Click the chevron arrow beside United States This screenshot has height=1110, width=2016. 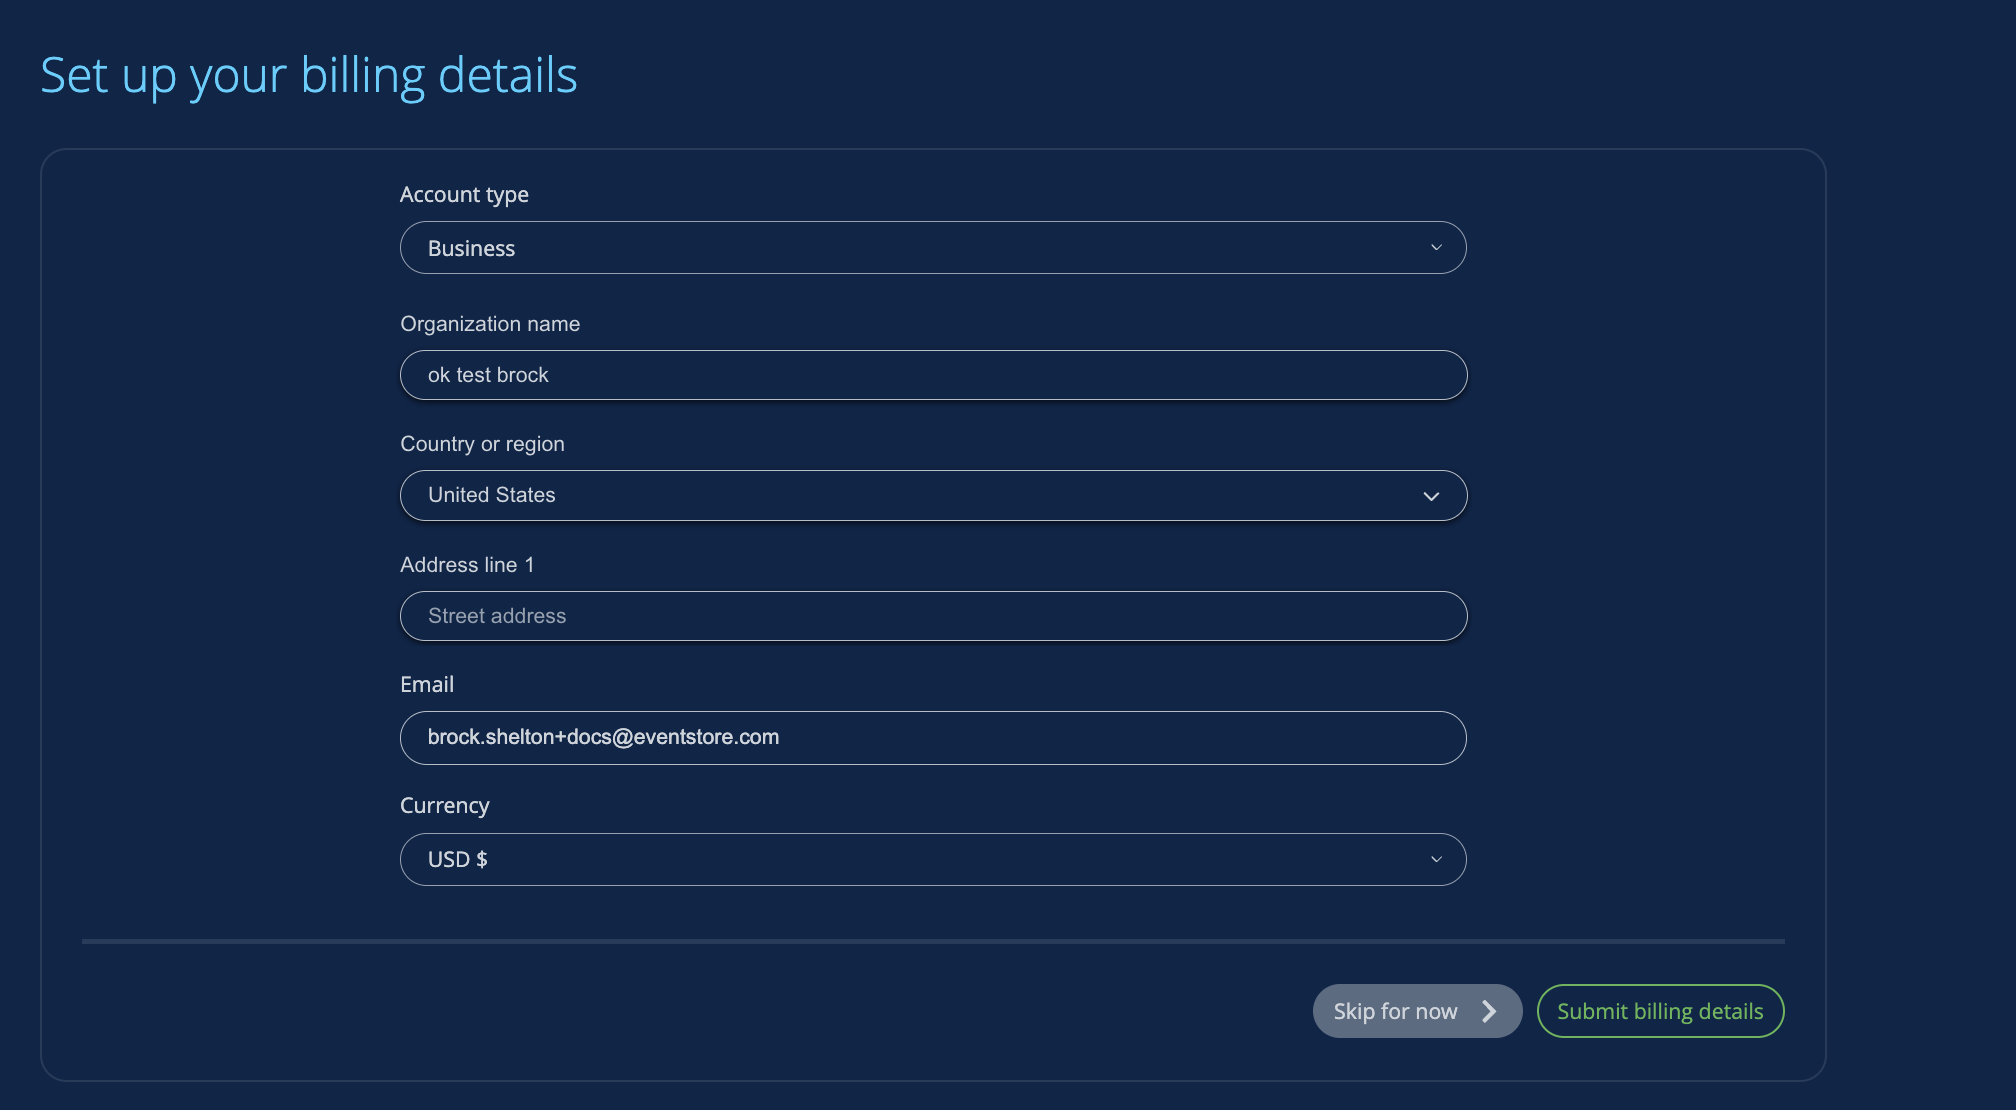click(1431, 496)
